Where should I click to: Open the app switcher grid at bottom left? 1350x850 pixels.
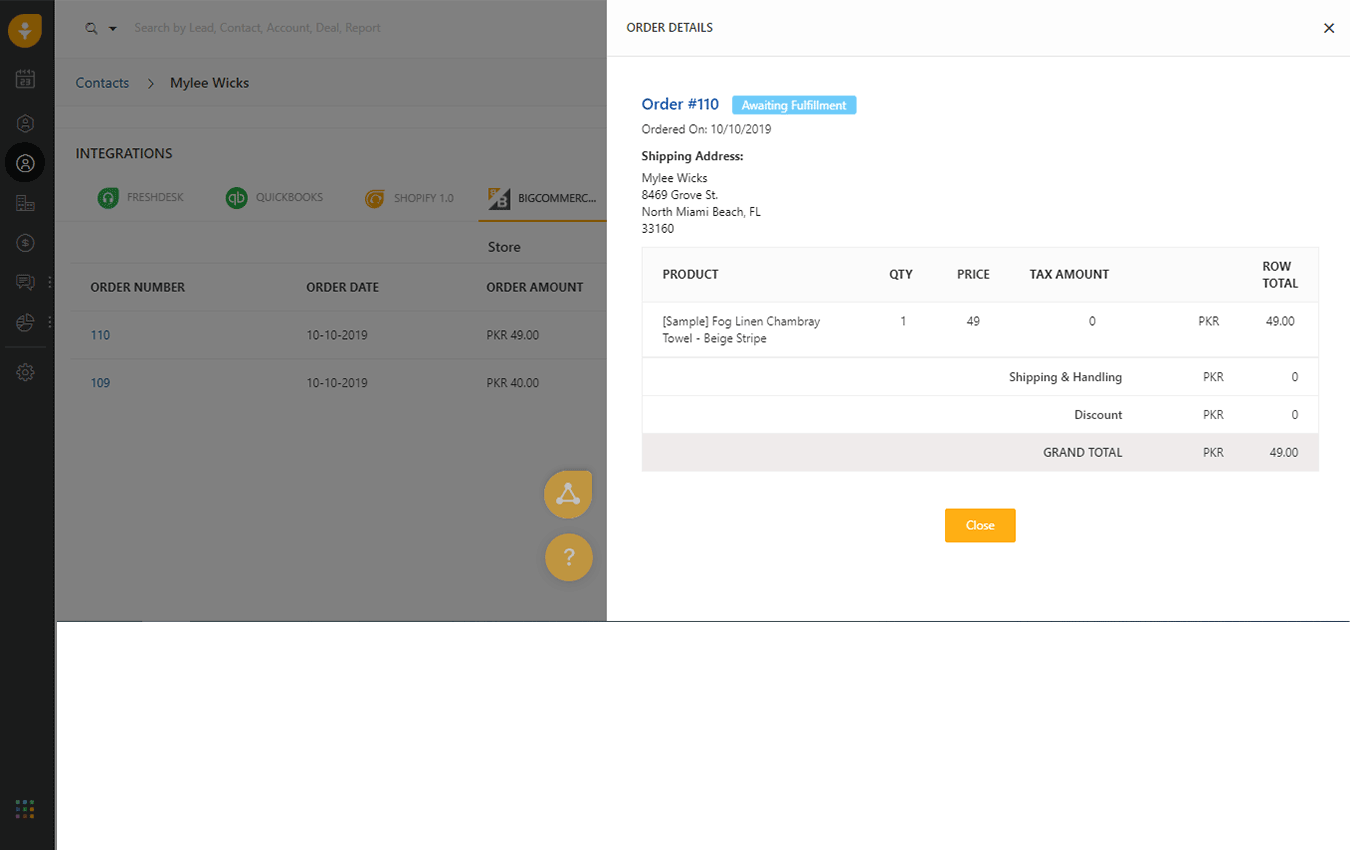[x=25, y=808]
